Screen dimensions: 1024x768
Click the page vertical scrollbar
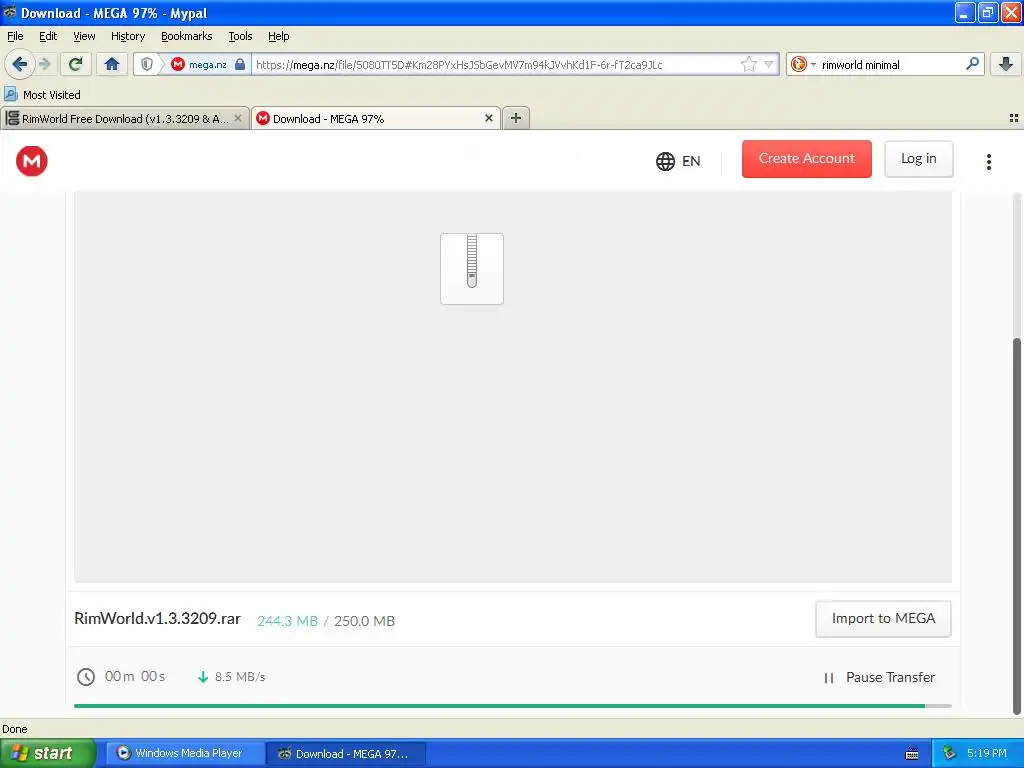1016,526
